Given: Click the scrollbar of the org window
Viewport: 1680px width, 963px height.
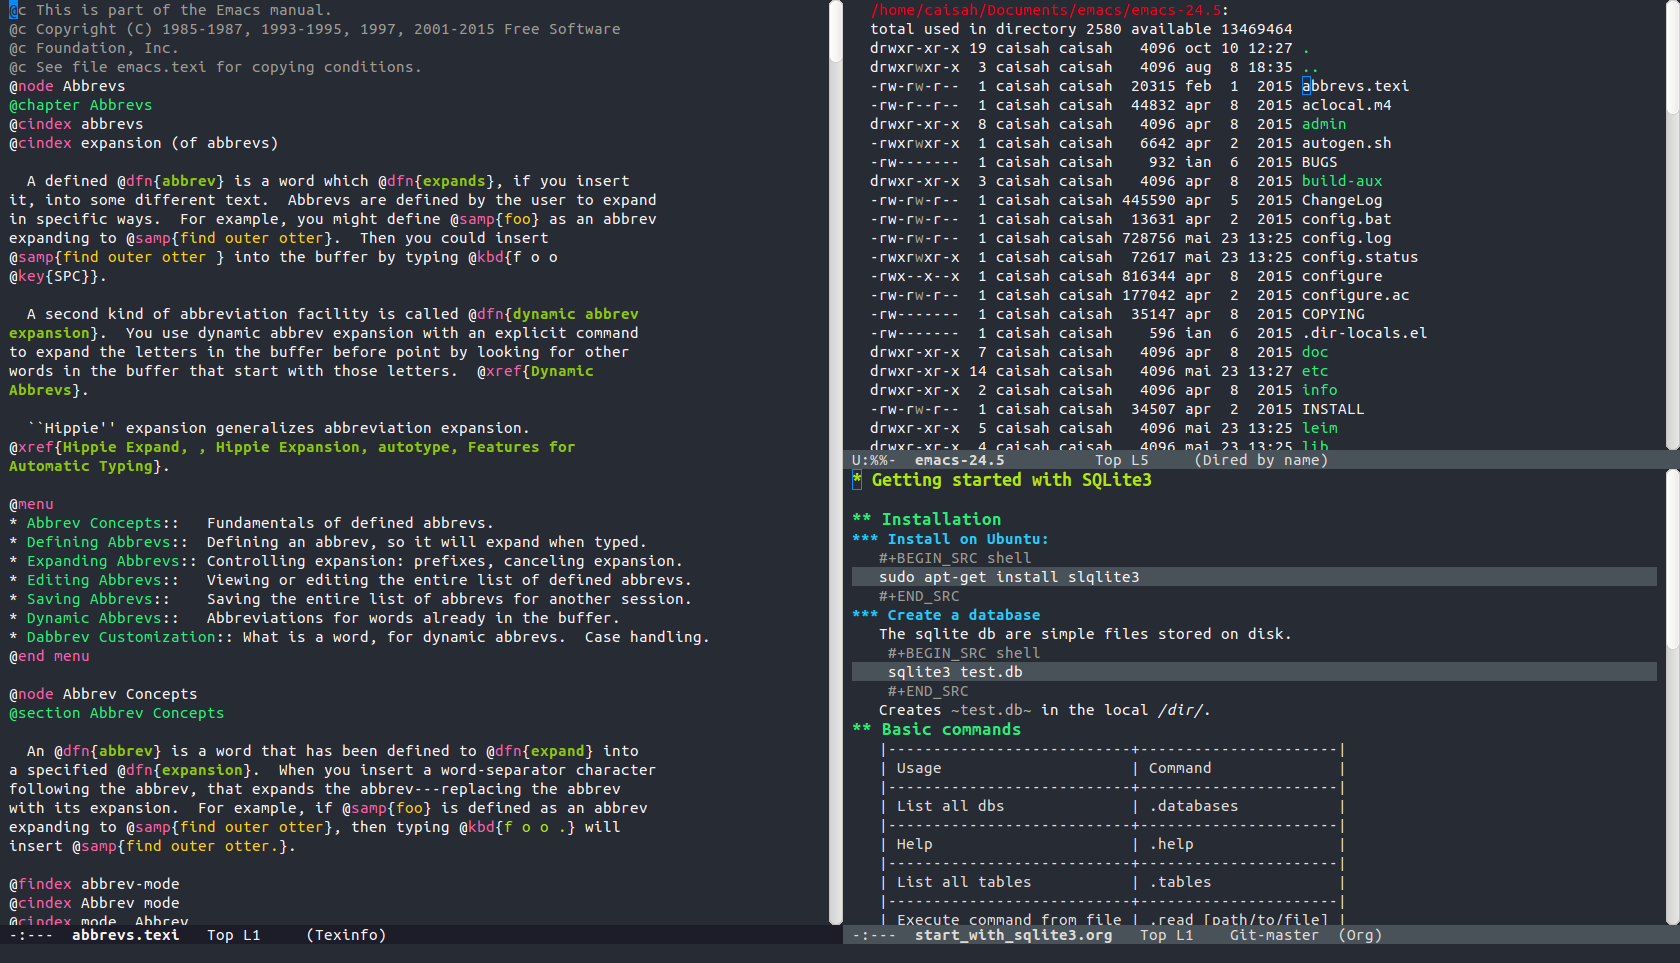Looking at the screenshot, I should click(x=1673, y=697).
